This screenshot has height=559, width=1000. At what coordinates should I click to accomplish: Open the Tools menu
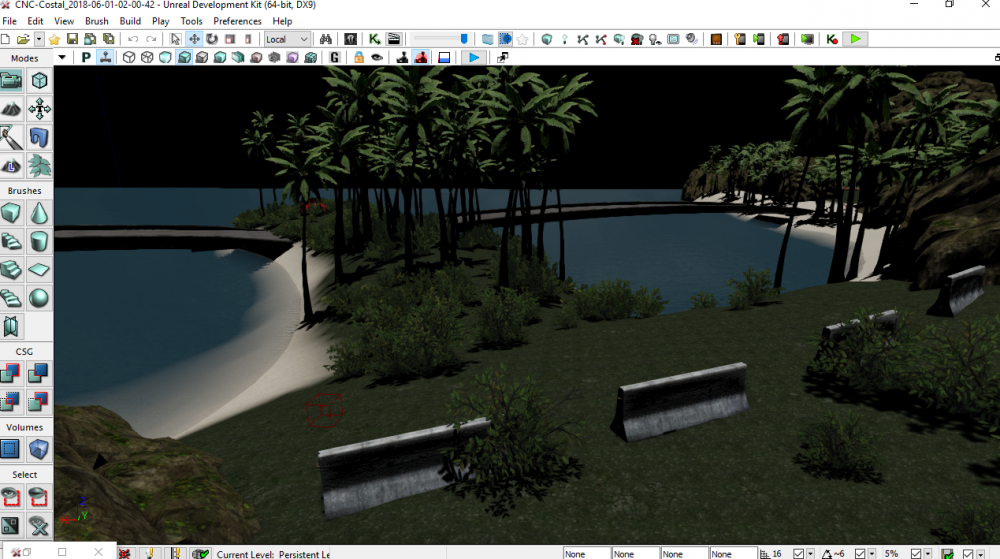(191, 21)
